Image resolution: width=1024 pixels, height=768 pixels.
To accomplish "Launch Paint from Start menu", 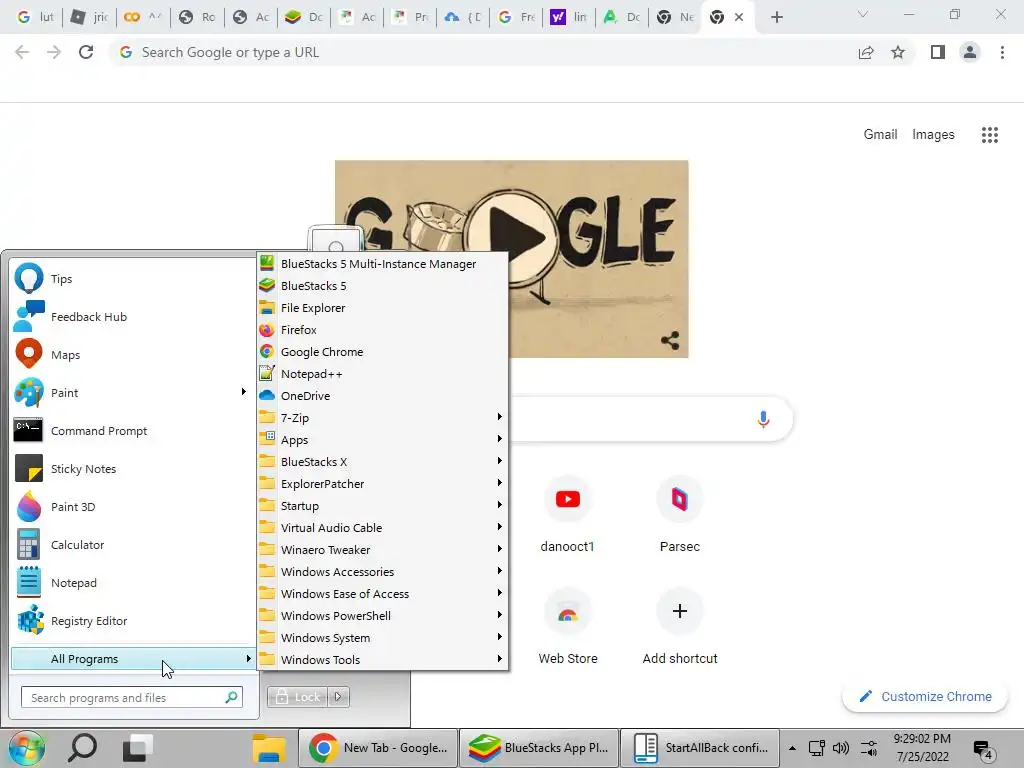I will tap(131, 392).
